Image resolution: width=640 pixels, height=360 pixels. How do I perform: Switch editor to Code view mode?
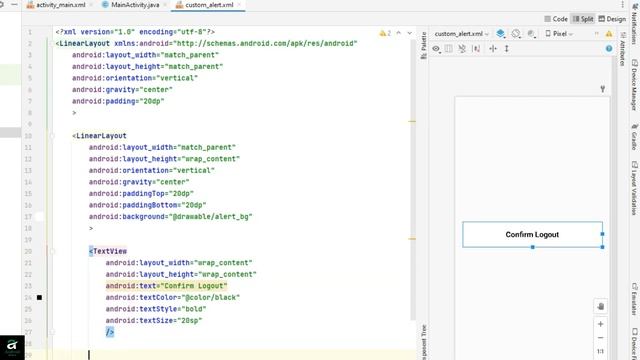click(556, 19)
